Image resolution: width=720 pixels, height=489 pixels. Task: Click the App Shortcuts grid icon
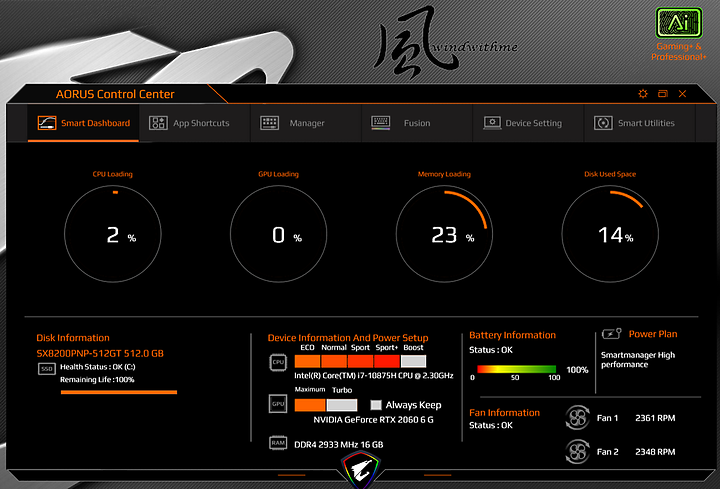click(158, 123)
